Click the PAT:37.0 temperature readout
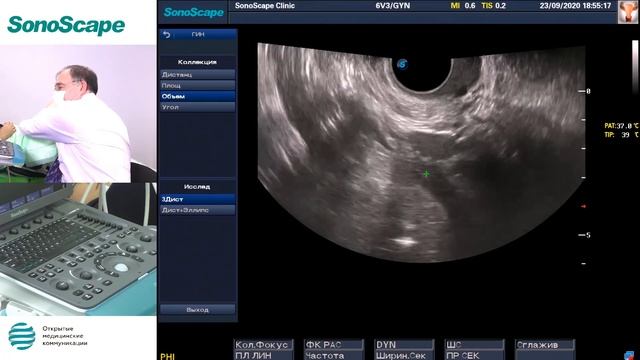640x360 pixels. [x=621, y=126]
